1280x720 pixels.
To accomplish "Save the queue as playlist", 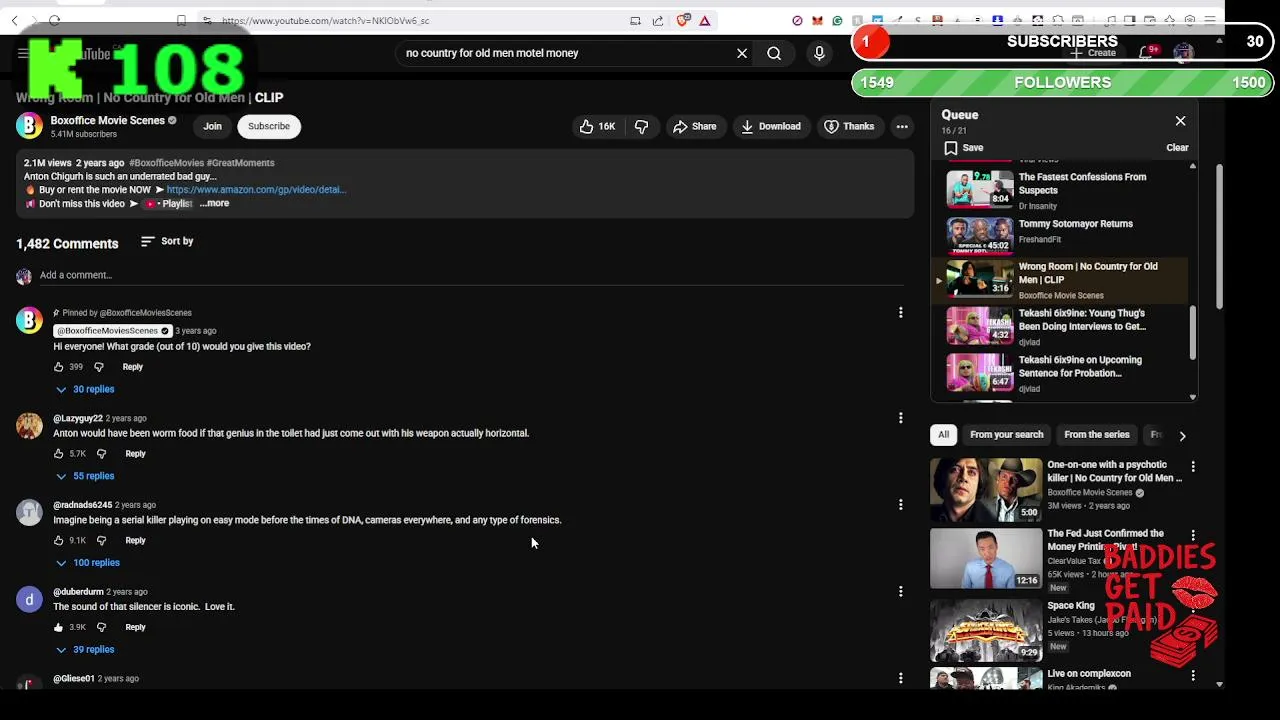I will point(964,148).
